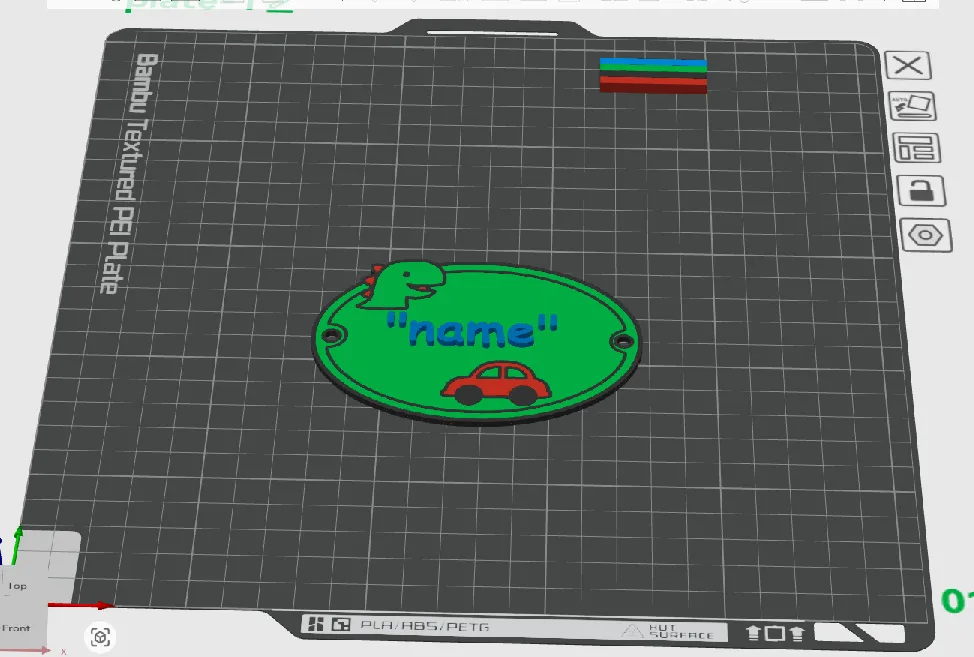Click the arrange objects on plate icon

click(x=916, y=148)
